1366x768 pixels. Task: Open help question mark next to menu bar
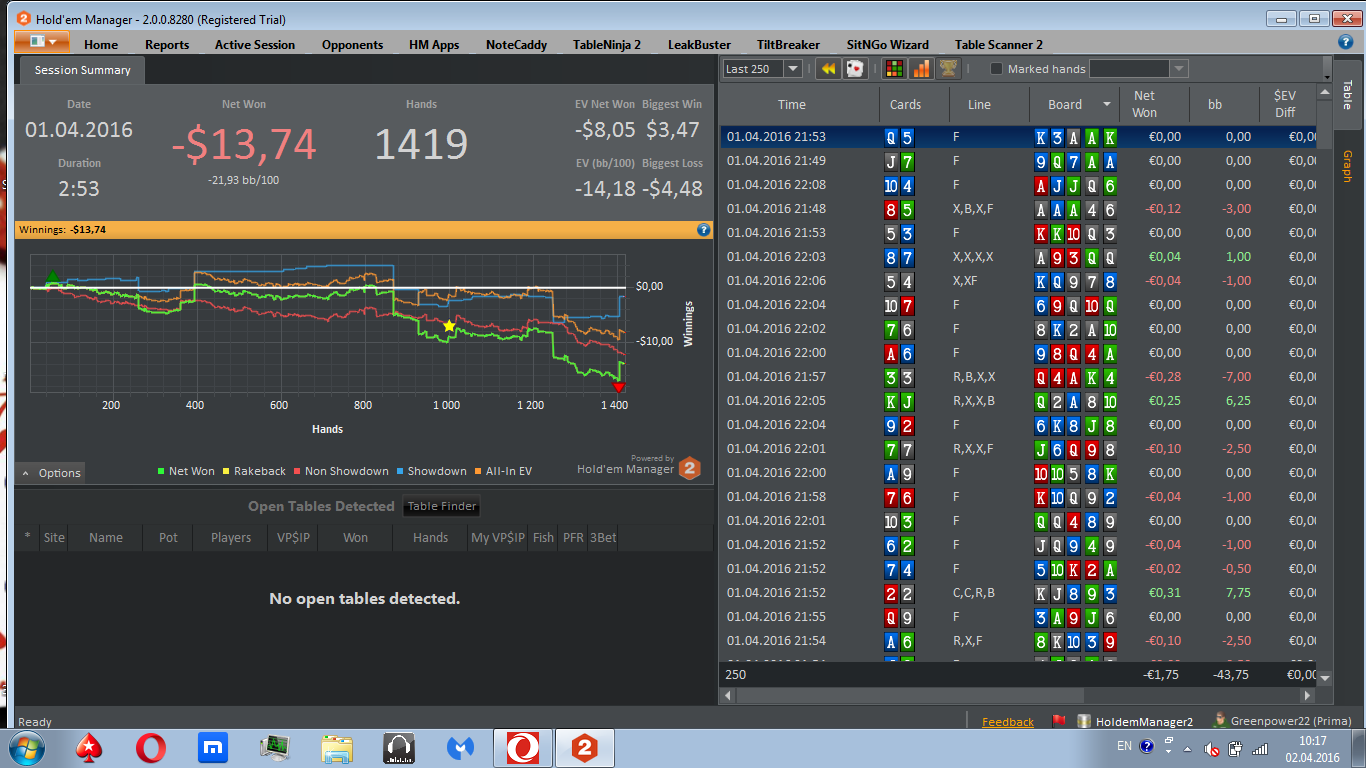click(1346, 42)
